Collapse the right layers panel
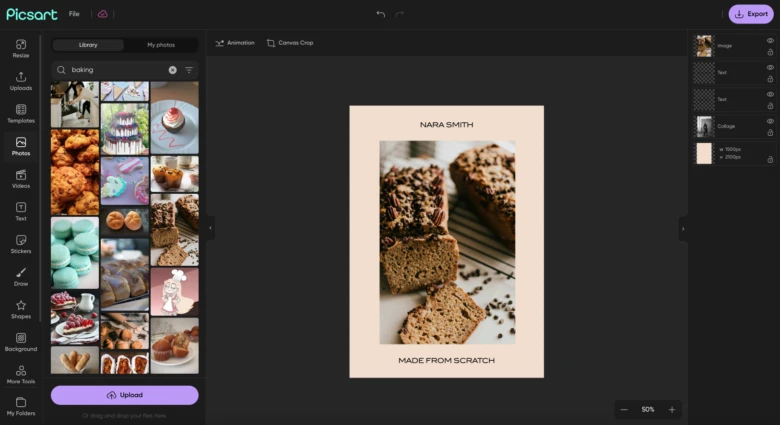The height and width of the screenshot is (425, 780). (683, 228)
